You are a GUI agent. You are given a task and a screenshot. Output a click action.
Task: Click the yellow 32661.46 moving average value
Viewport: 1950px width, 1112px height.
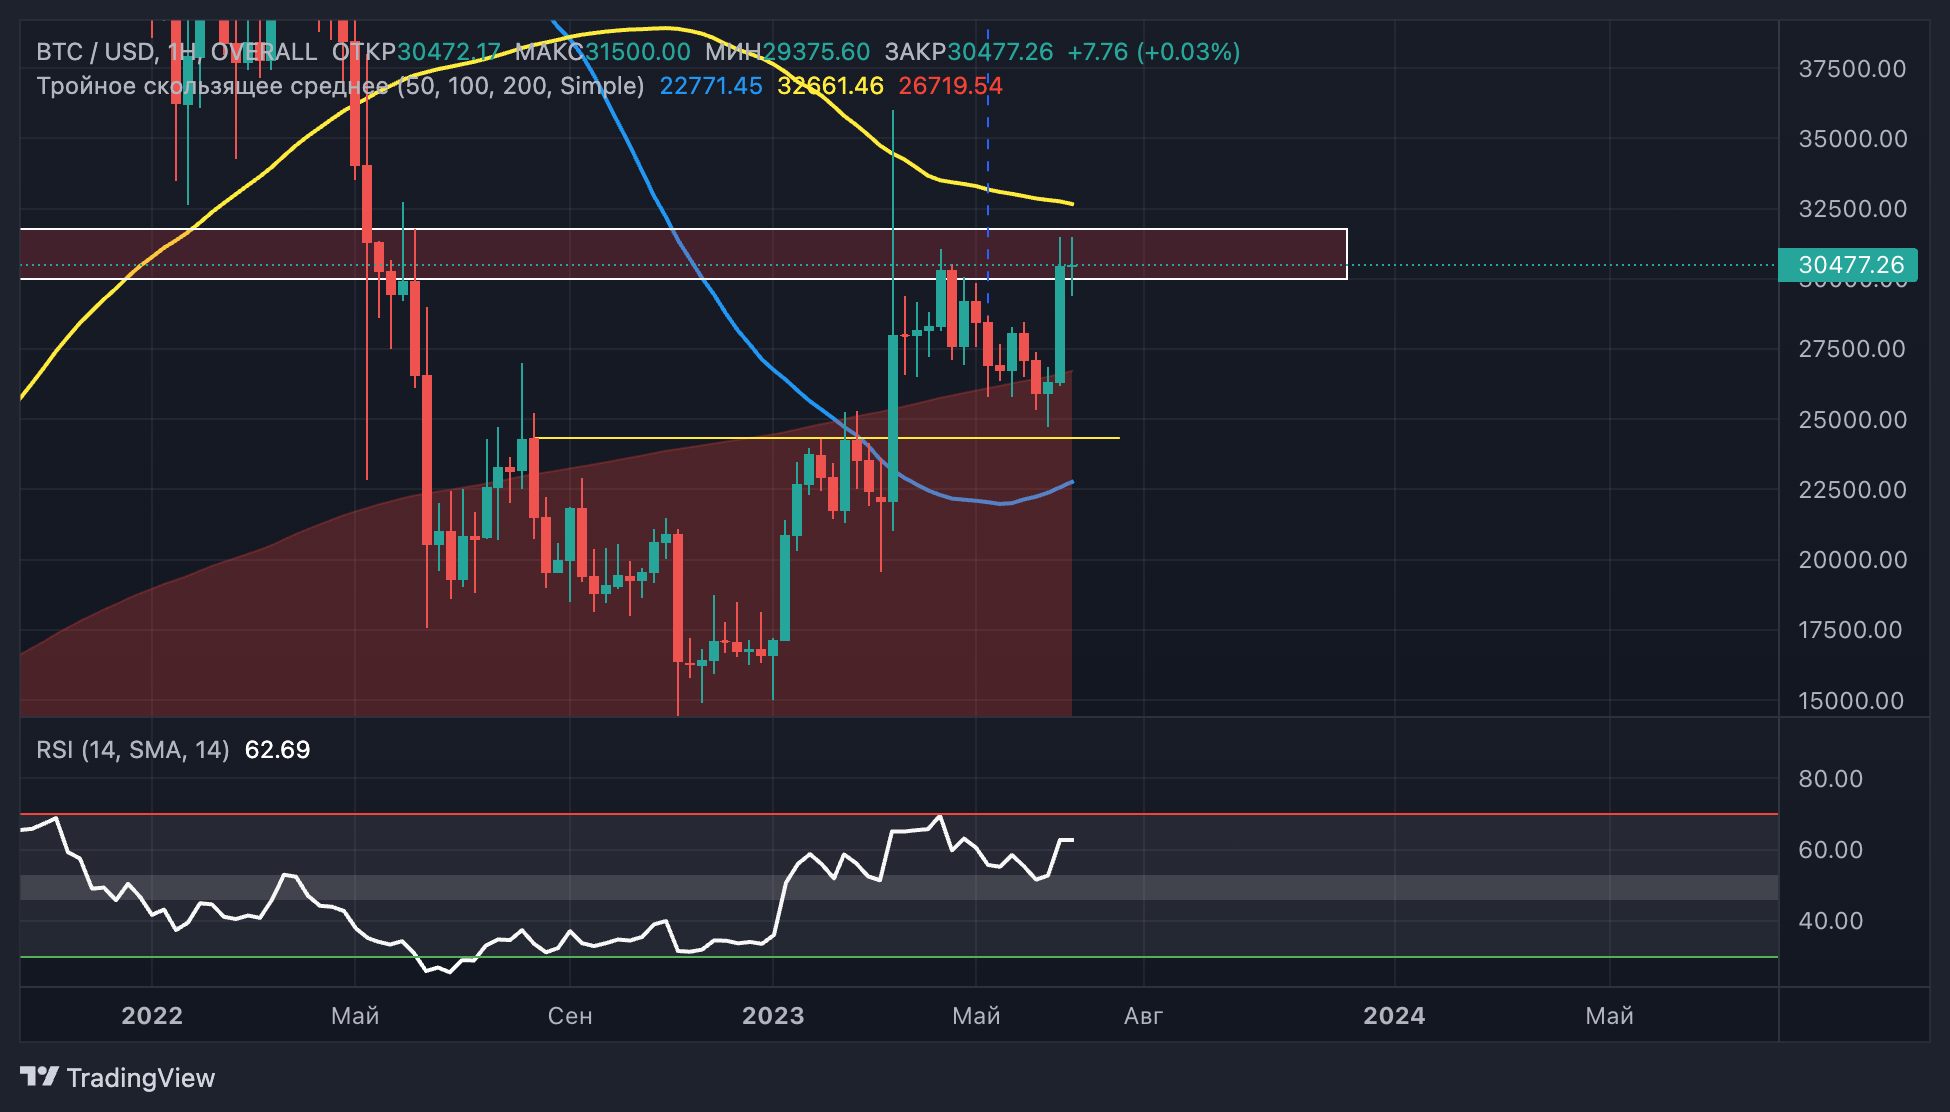830,86
